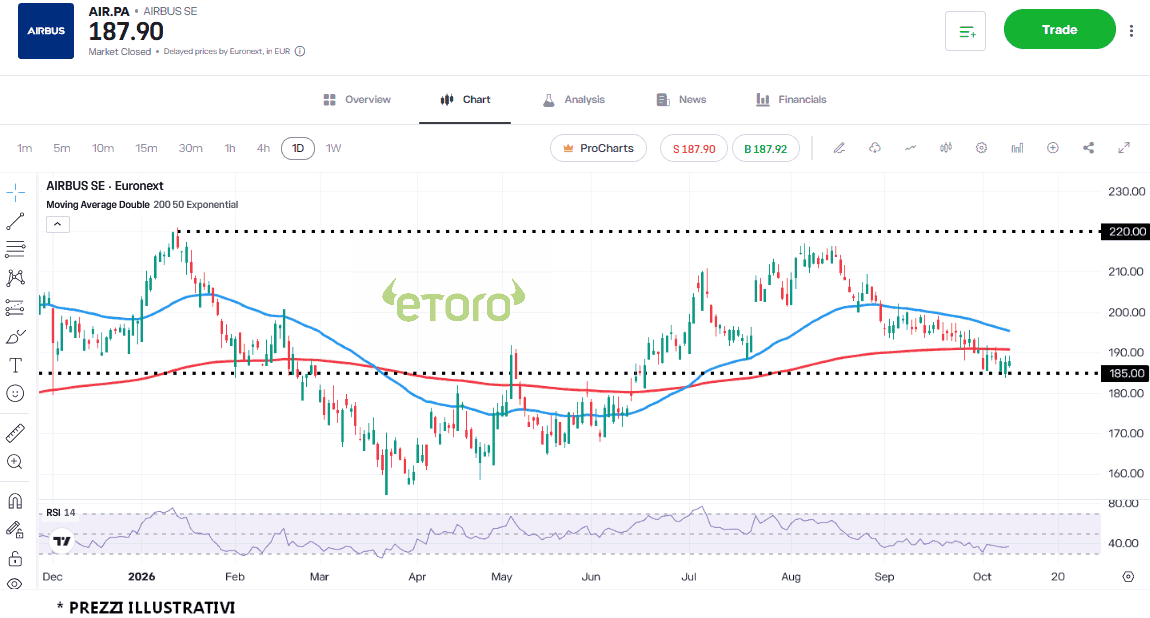This screenshot has height=618, width=1150.
Task: Expand chart to fullscreen
Action: (x=1124, y=148)
